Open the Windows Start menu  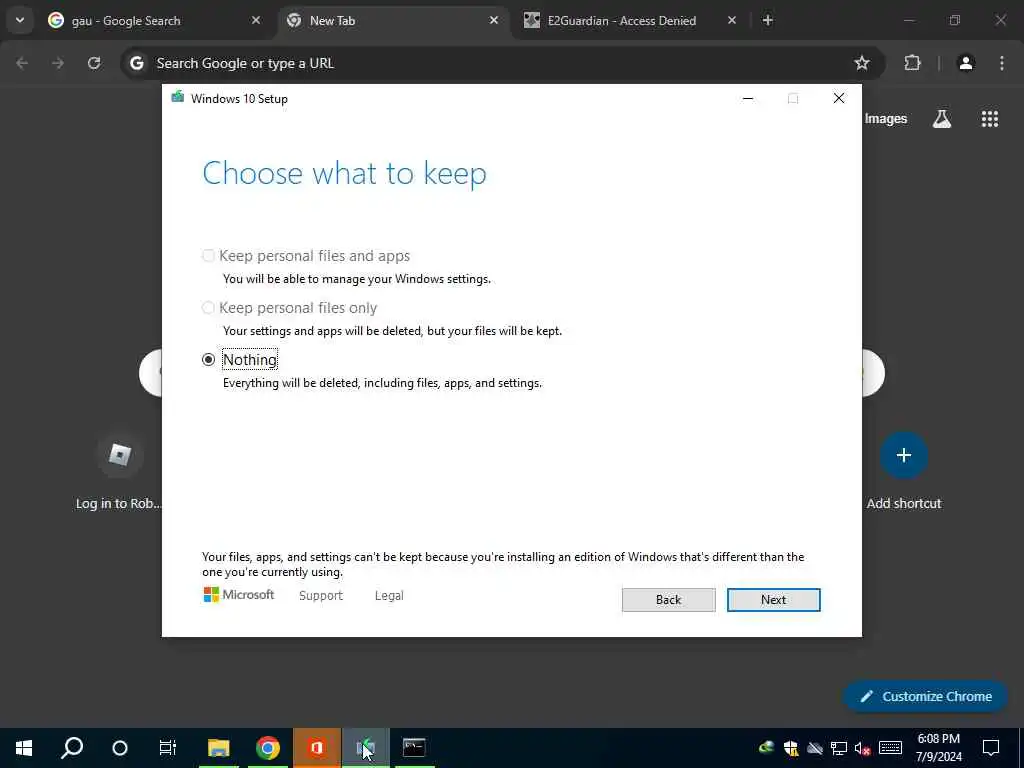coord(24,748)
